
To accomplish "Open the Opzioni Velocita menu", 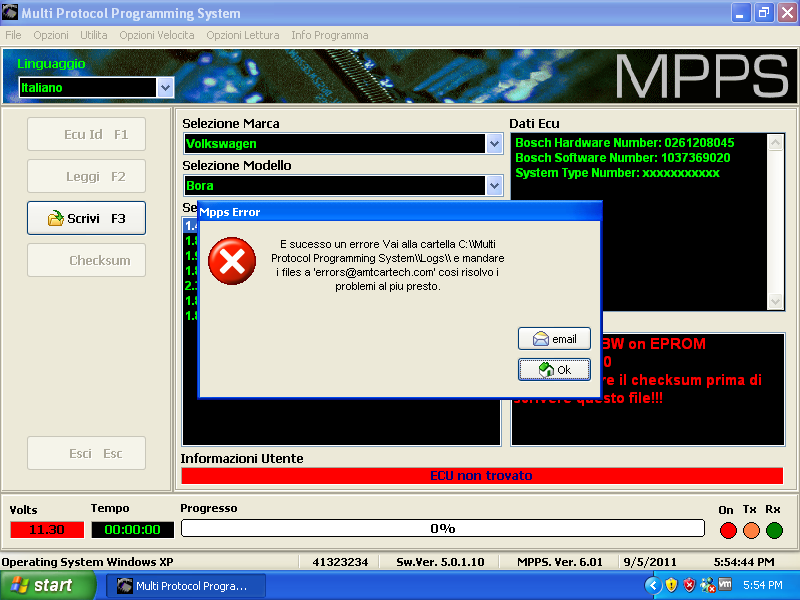I will tap(157, 35).
